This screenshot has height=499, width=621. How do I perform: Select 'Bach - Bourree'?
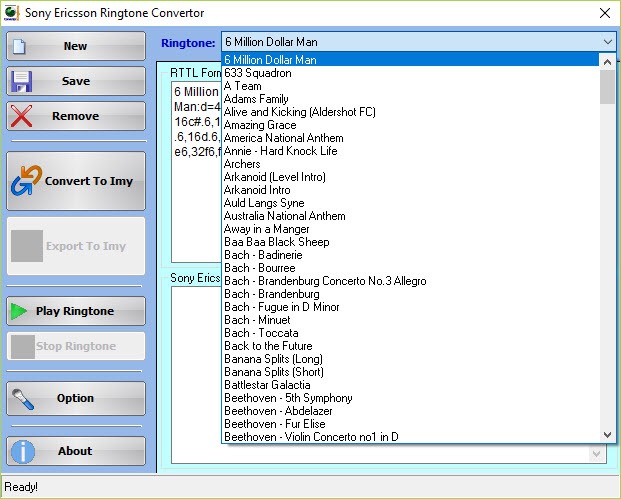[410, 268]
